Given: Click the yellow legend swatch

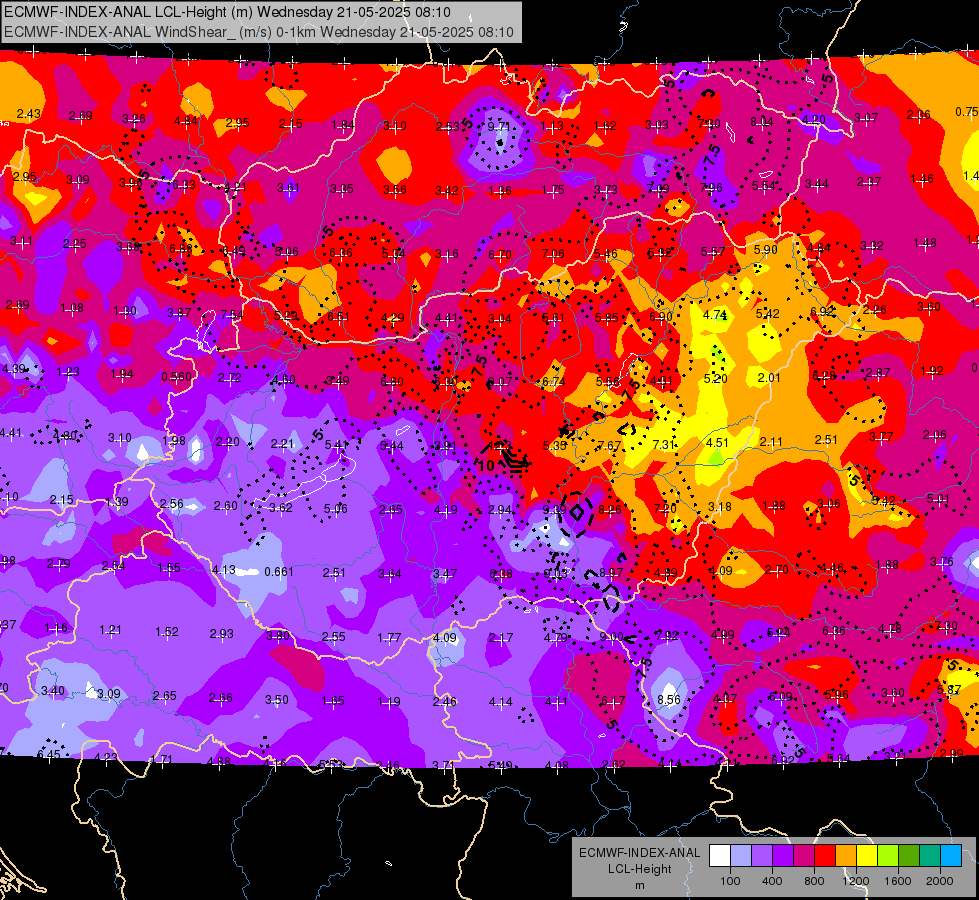Looking at the screenshot, I should [x=867, y=855].
